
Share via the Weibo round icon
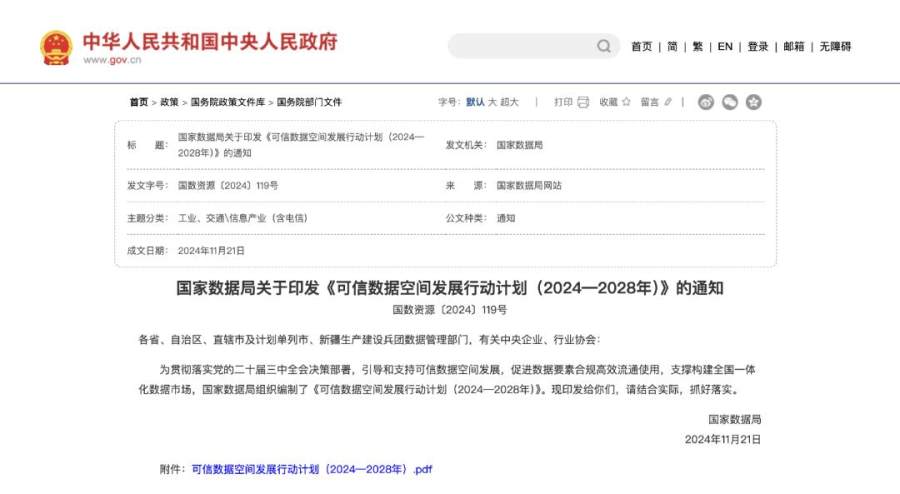[706, 102]
